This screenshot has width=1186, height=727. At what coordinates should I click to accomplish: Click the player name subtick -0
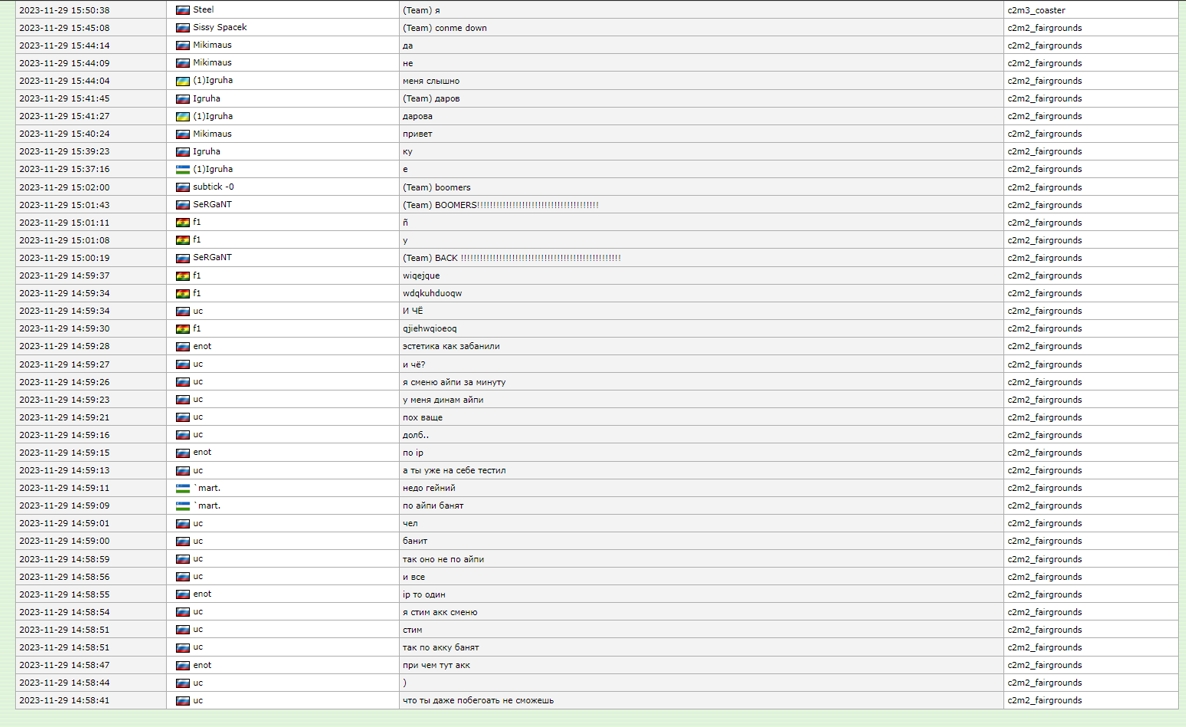213,187
